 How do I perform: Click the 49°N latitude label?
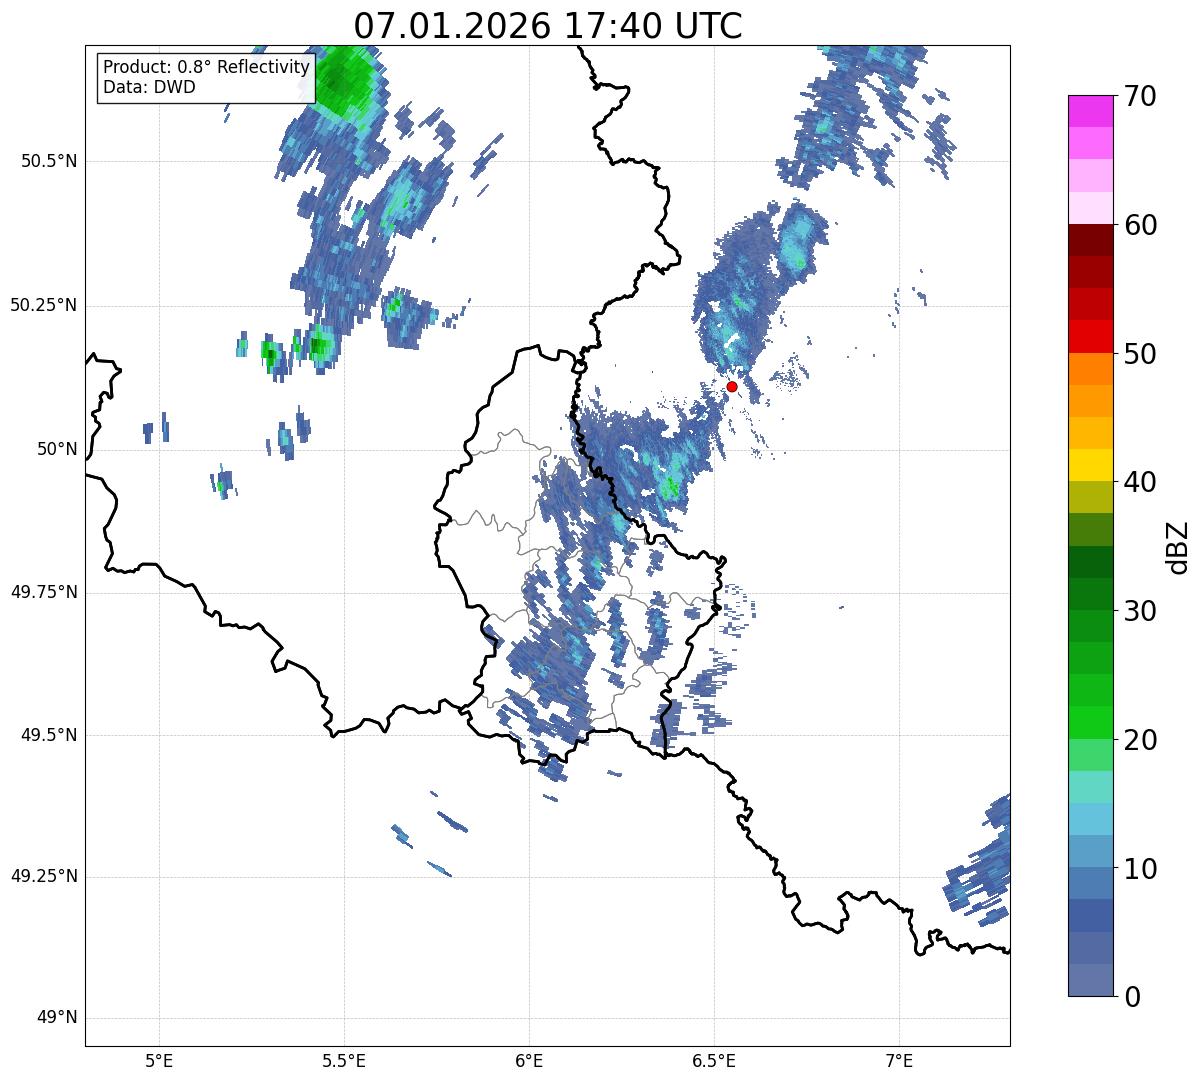[57, 1018]
